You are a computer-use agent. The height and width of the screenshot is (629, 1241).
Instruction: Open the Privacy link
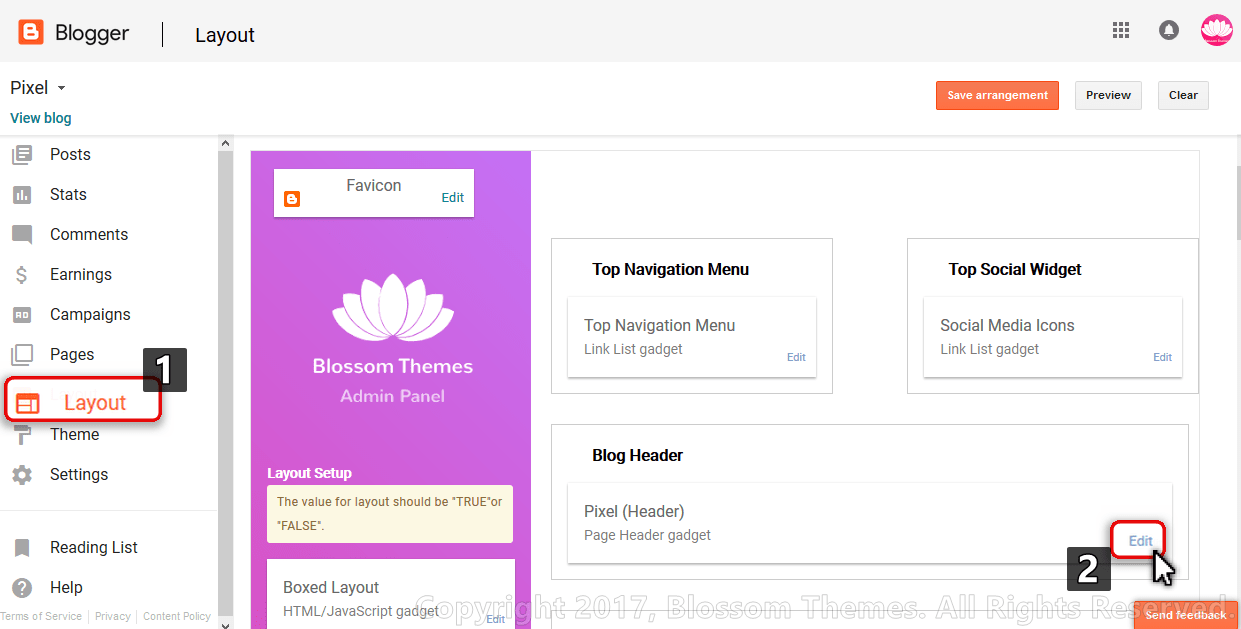click(x=113, y=616)
